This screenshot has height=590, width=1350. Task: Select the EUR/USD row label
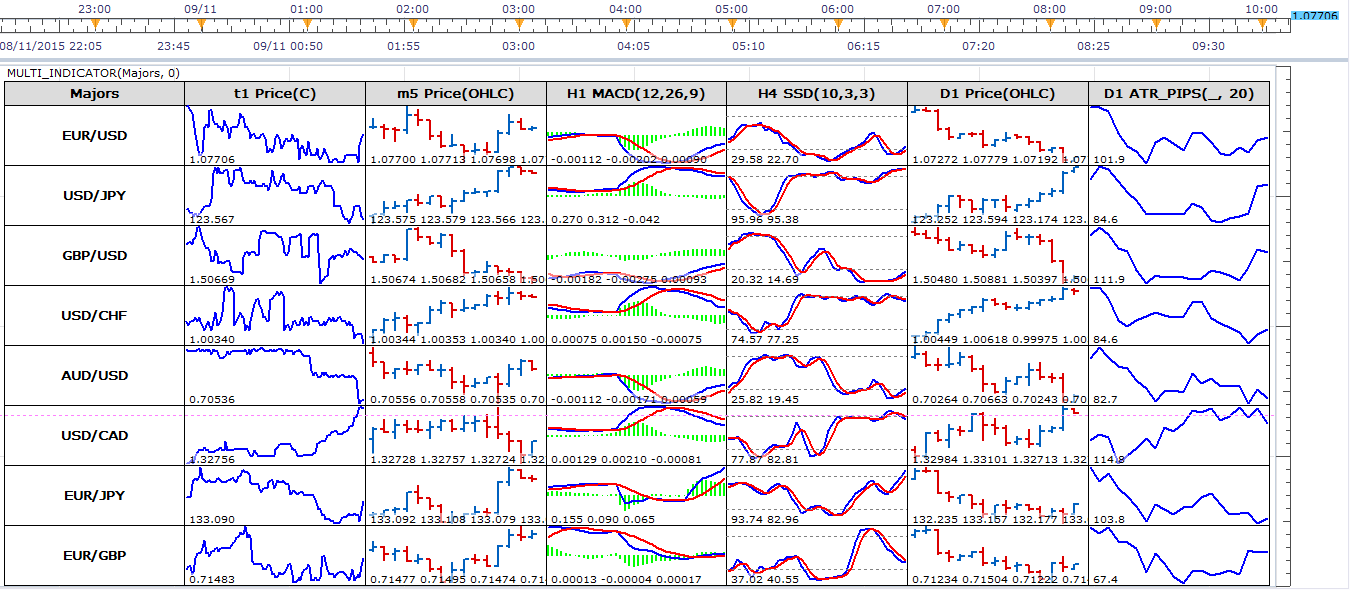(95, 135)
